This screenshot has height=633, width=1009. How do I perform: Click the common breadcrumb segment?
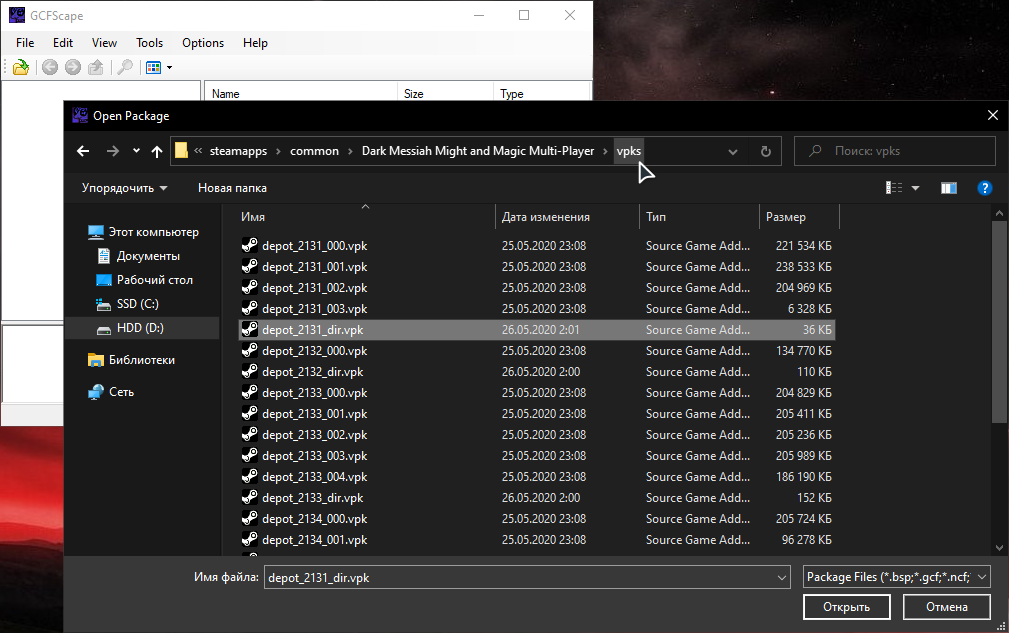pyautogui.click(x=314, y=151)
